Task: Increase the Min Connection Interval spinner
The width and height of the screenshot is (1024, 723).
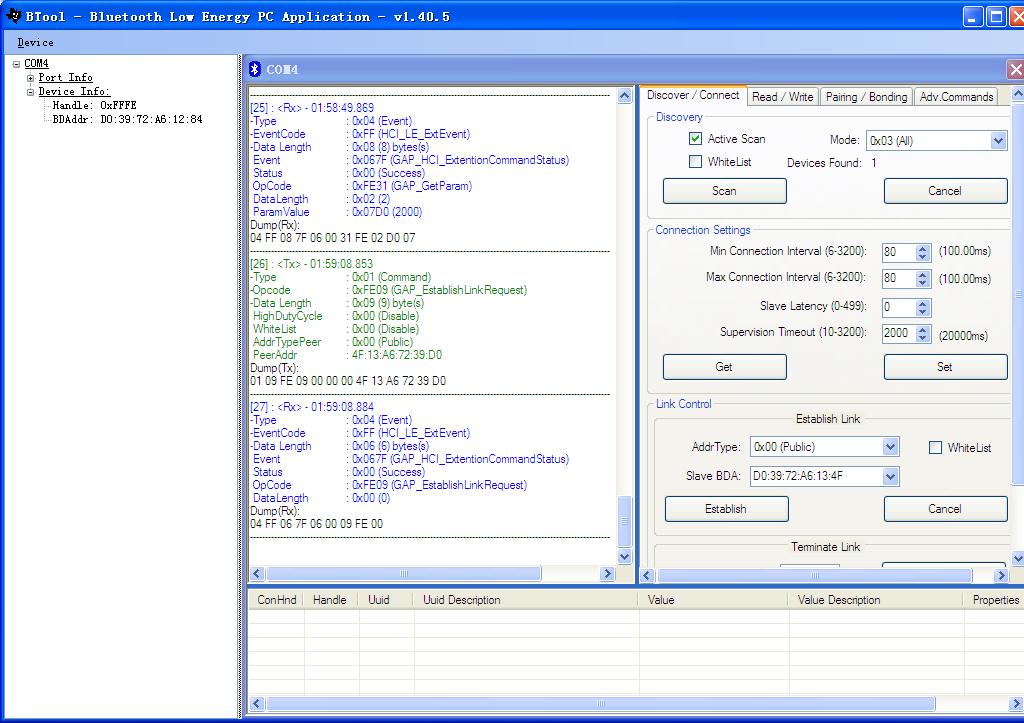Action: [x=923, y=248]
